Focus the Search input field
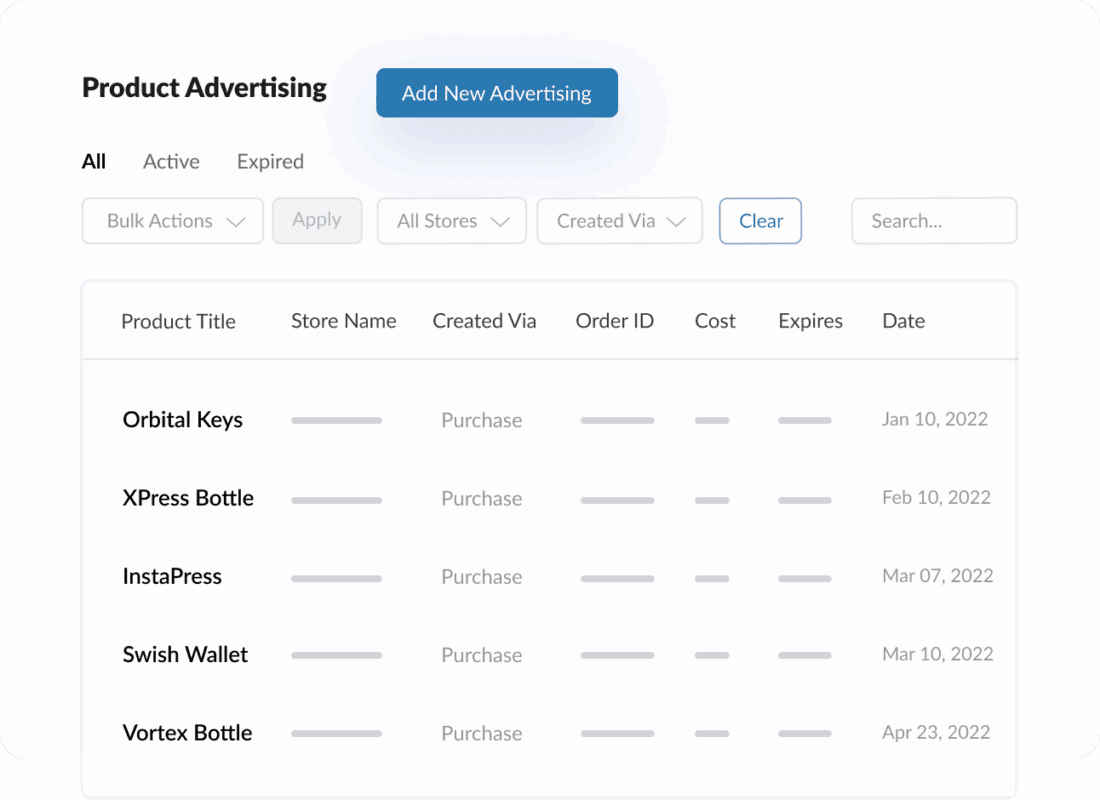The image size is (1100, 800). point(933,221)
